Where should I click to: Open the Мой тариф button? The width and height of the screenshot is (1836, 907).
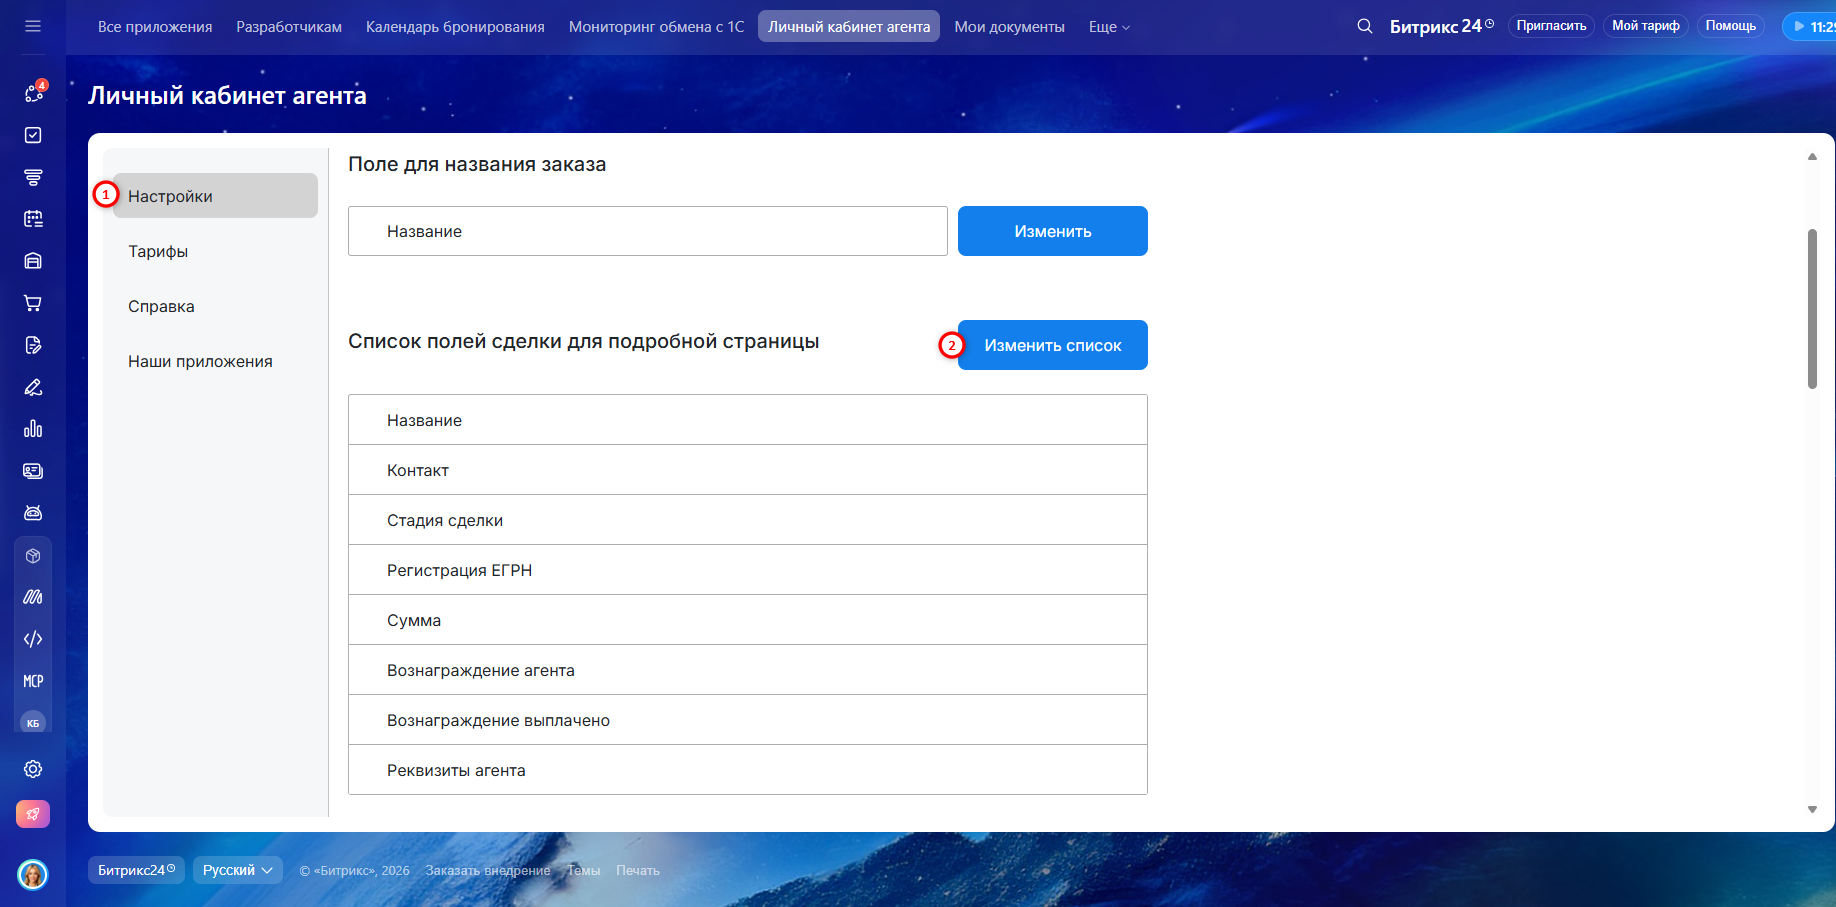click(1646, 26)
